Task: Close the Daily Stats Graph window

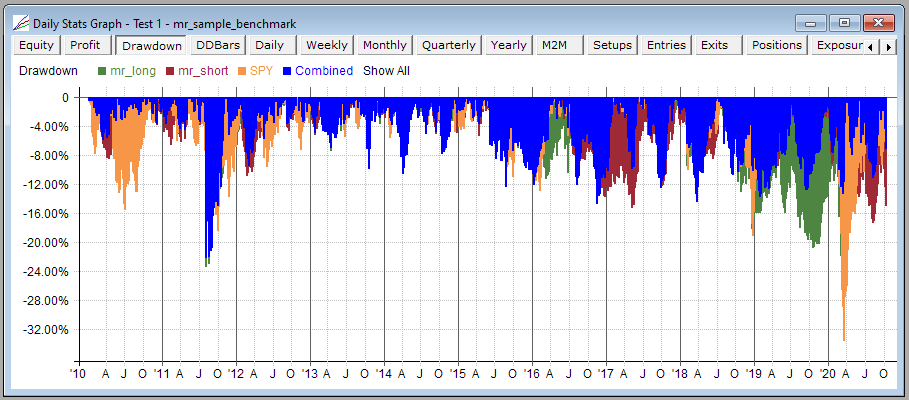Action: (x=877, y=21)
